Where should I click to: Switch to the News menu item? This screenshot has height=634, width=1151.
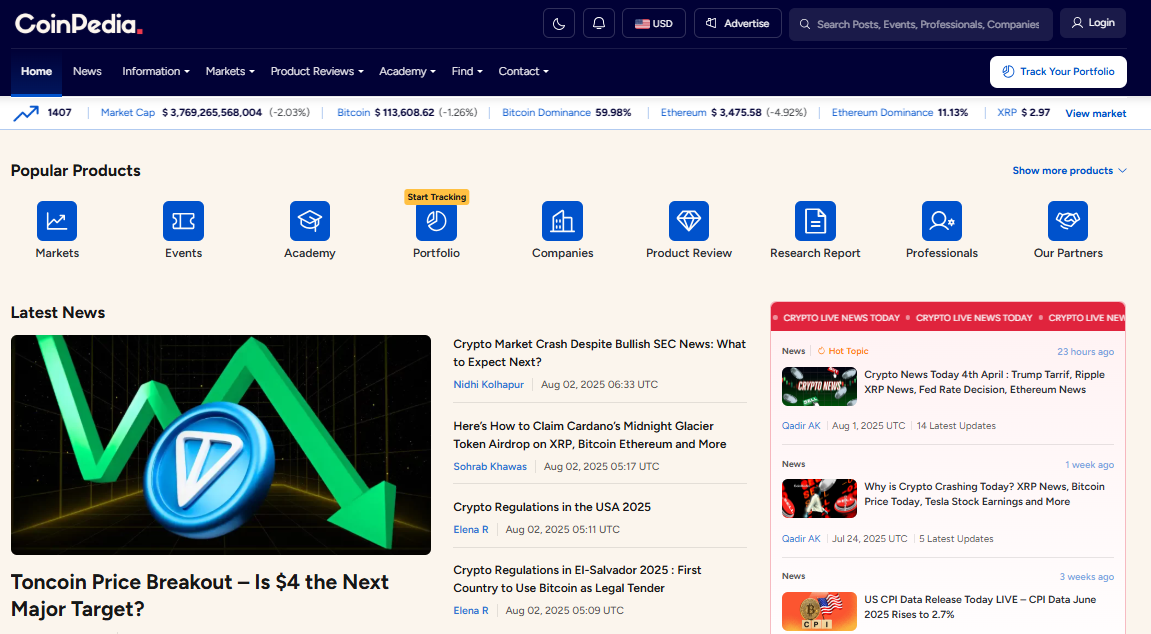click(x=87, y=71)
